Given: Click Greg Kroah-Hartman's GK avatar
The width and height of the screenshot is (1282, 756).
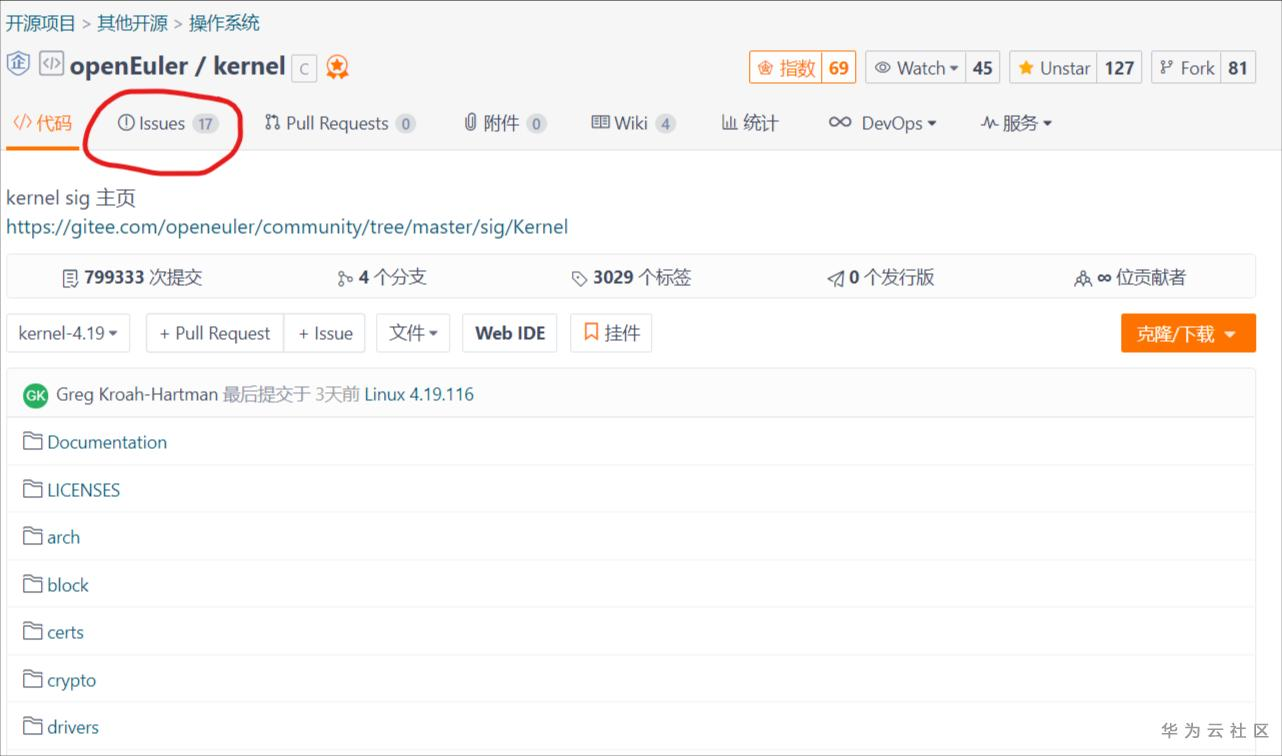Looking at the screenshot, I should (35, 395).
